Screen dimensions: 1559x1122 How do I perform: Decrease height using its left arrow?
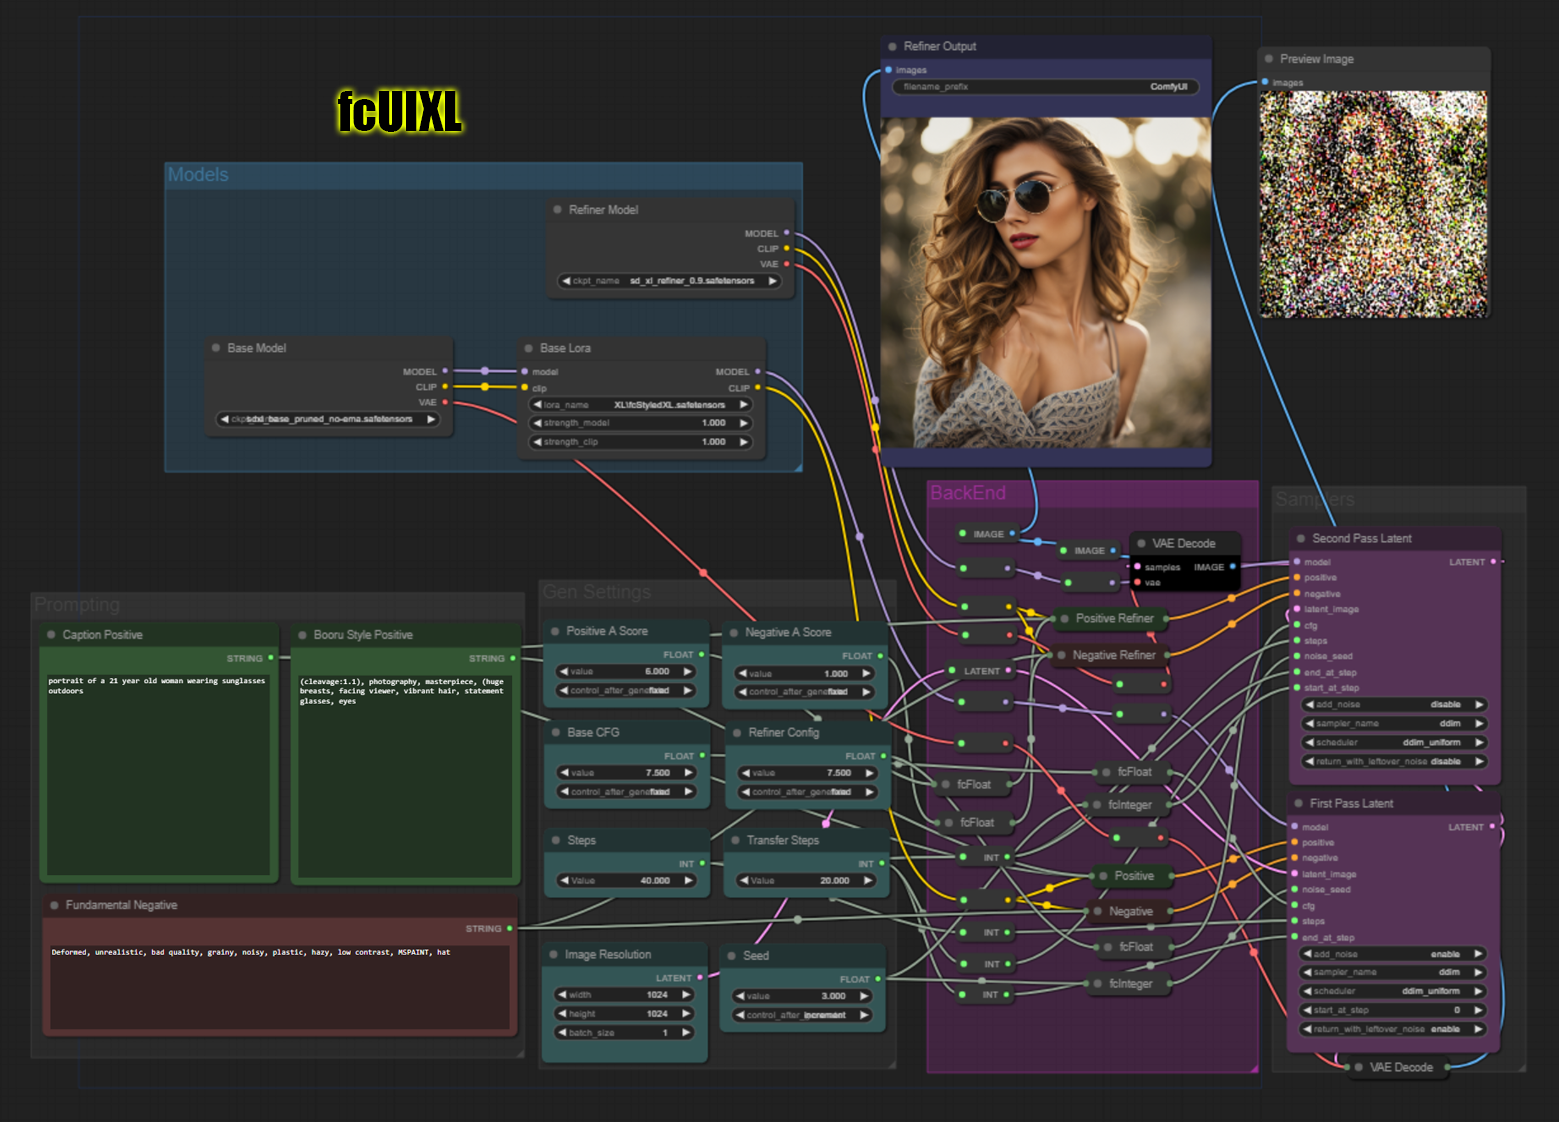tap(562, 1014)
